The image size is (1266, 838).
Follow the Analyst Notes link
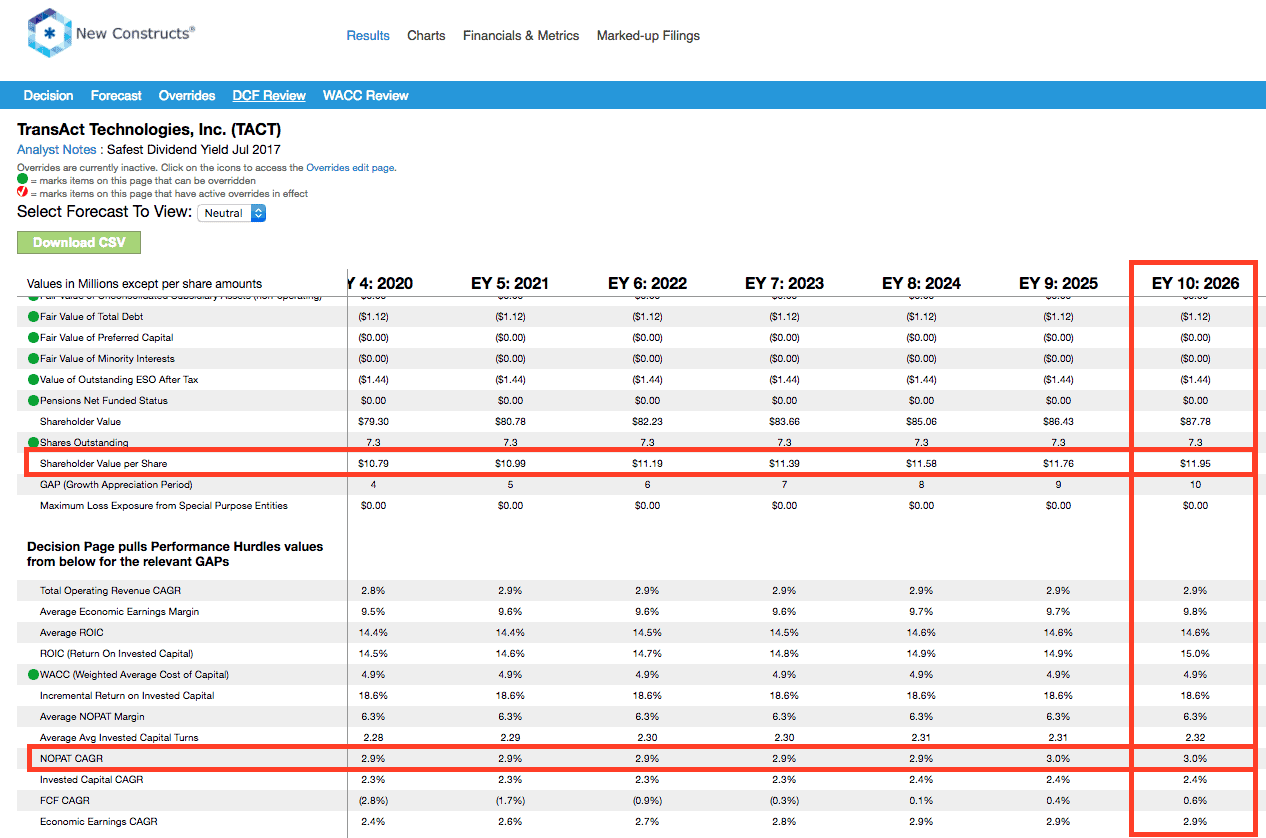[x=57, y=150]
